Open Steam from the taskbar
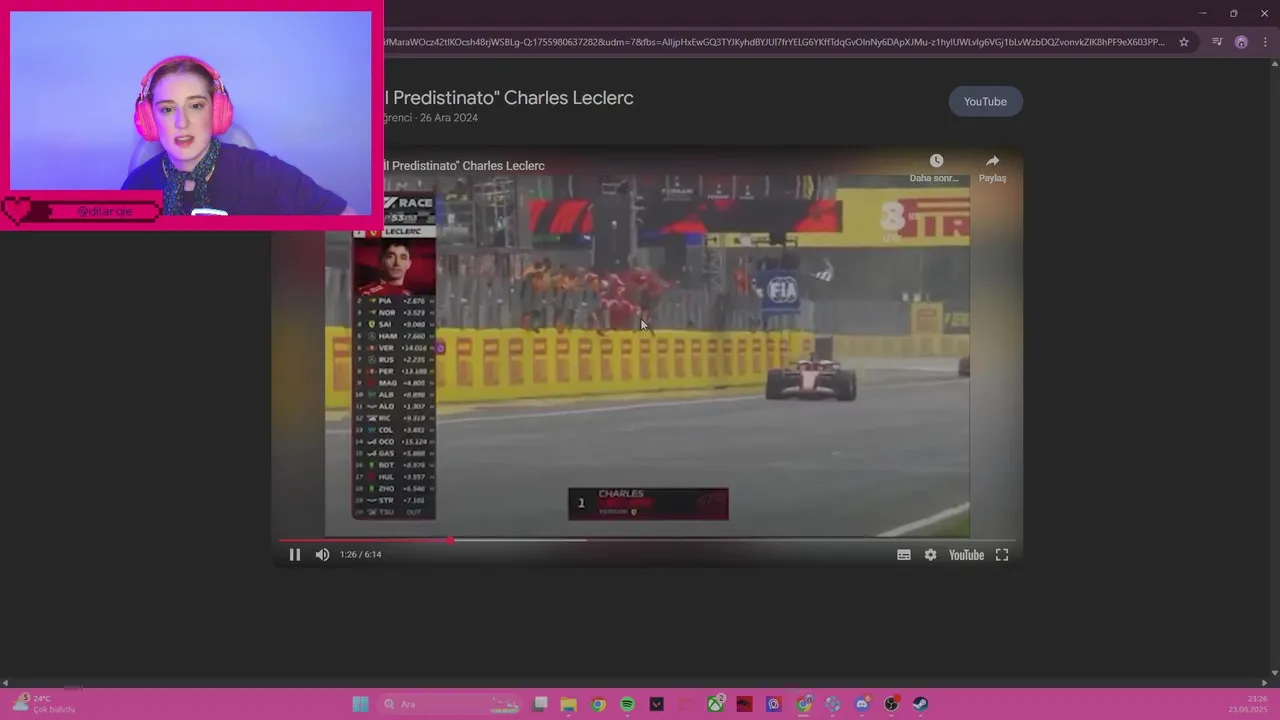1280x720 pixels. coord(920,704)
